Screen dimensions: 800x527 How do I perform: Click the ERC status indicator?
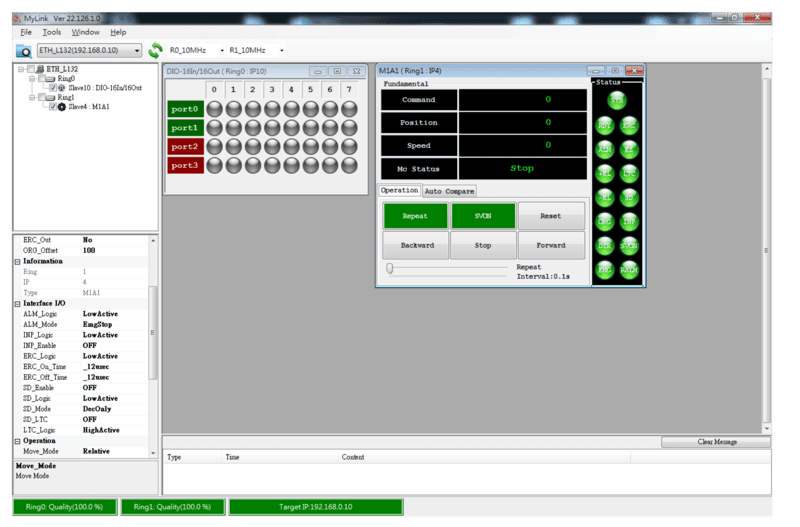pyautogui.click(x=629, y=126)
